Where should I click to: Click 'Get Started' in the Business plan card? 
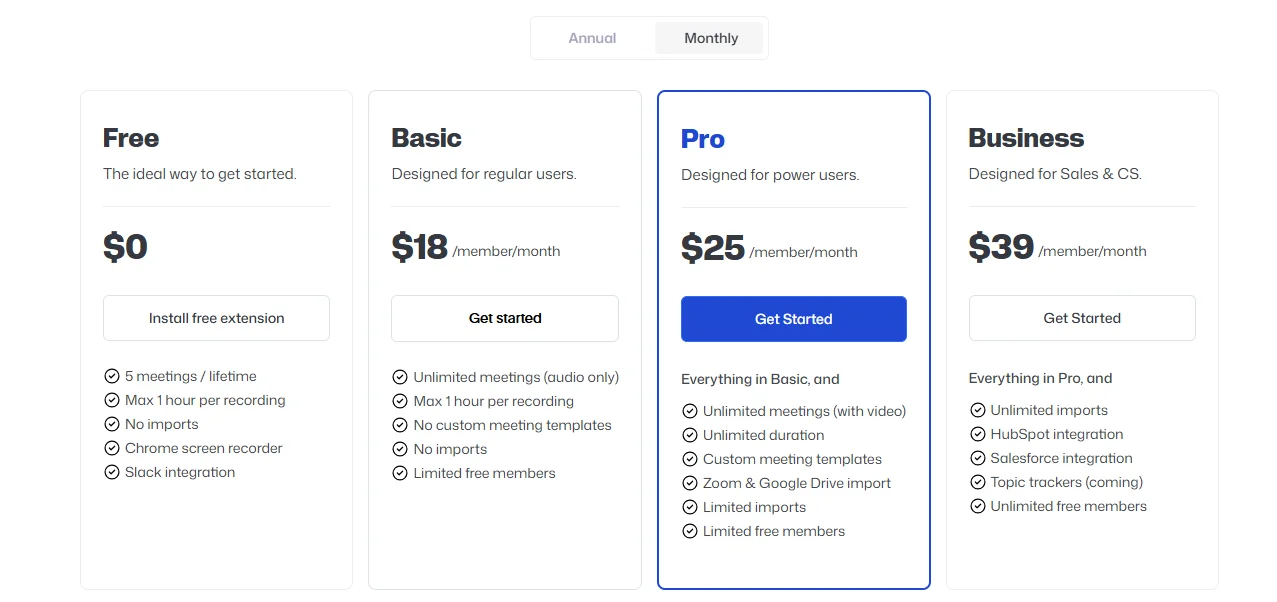(x=1081, y=318)
